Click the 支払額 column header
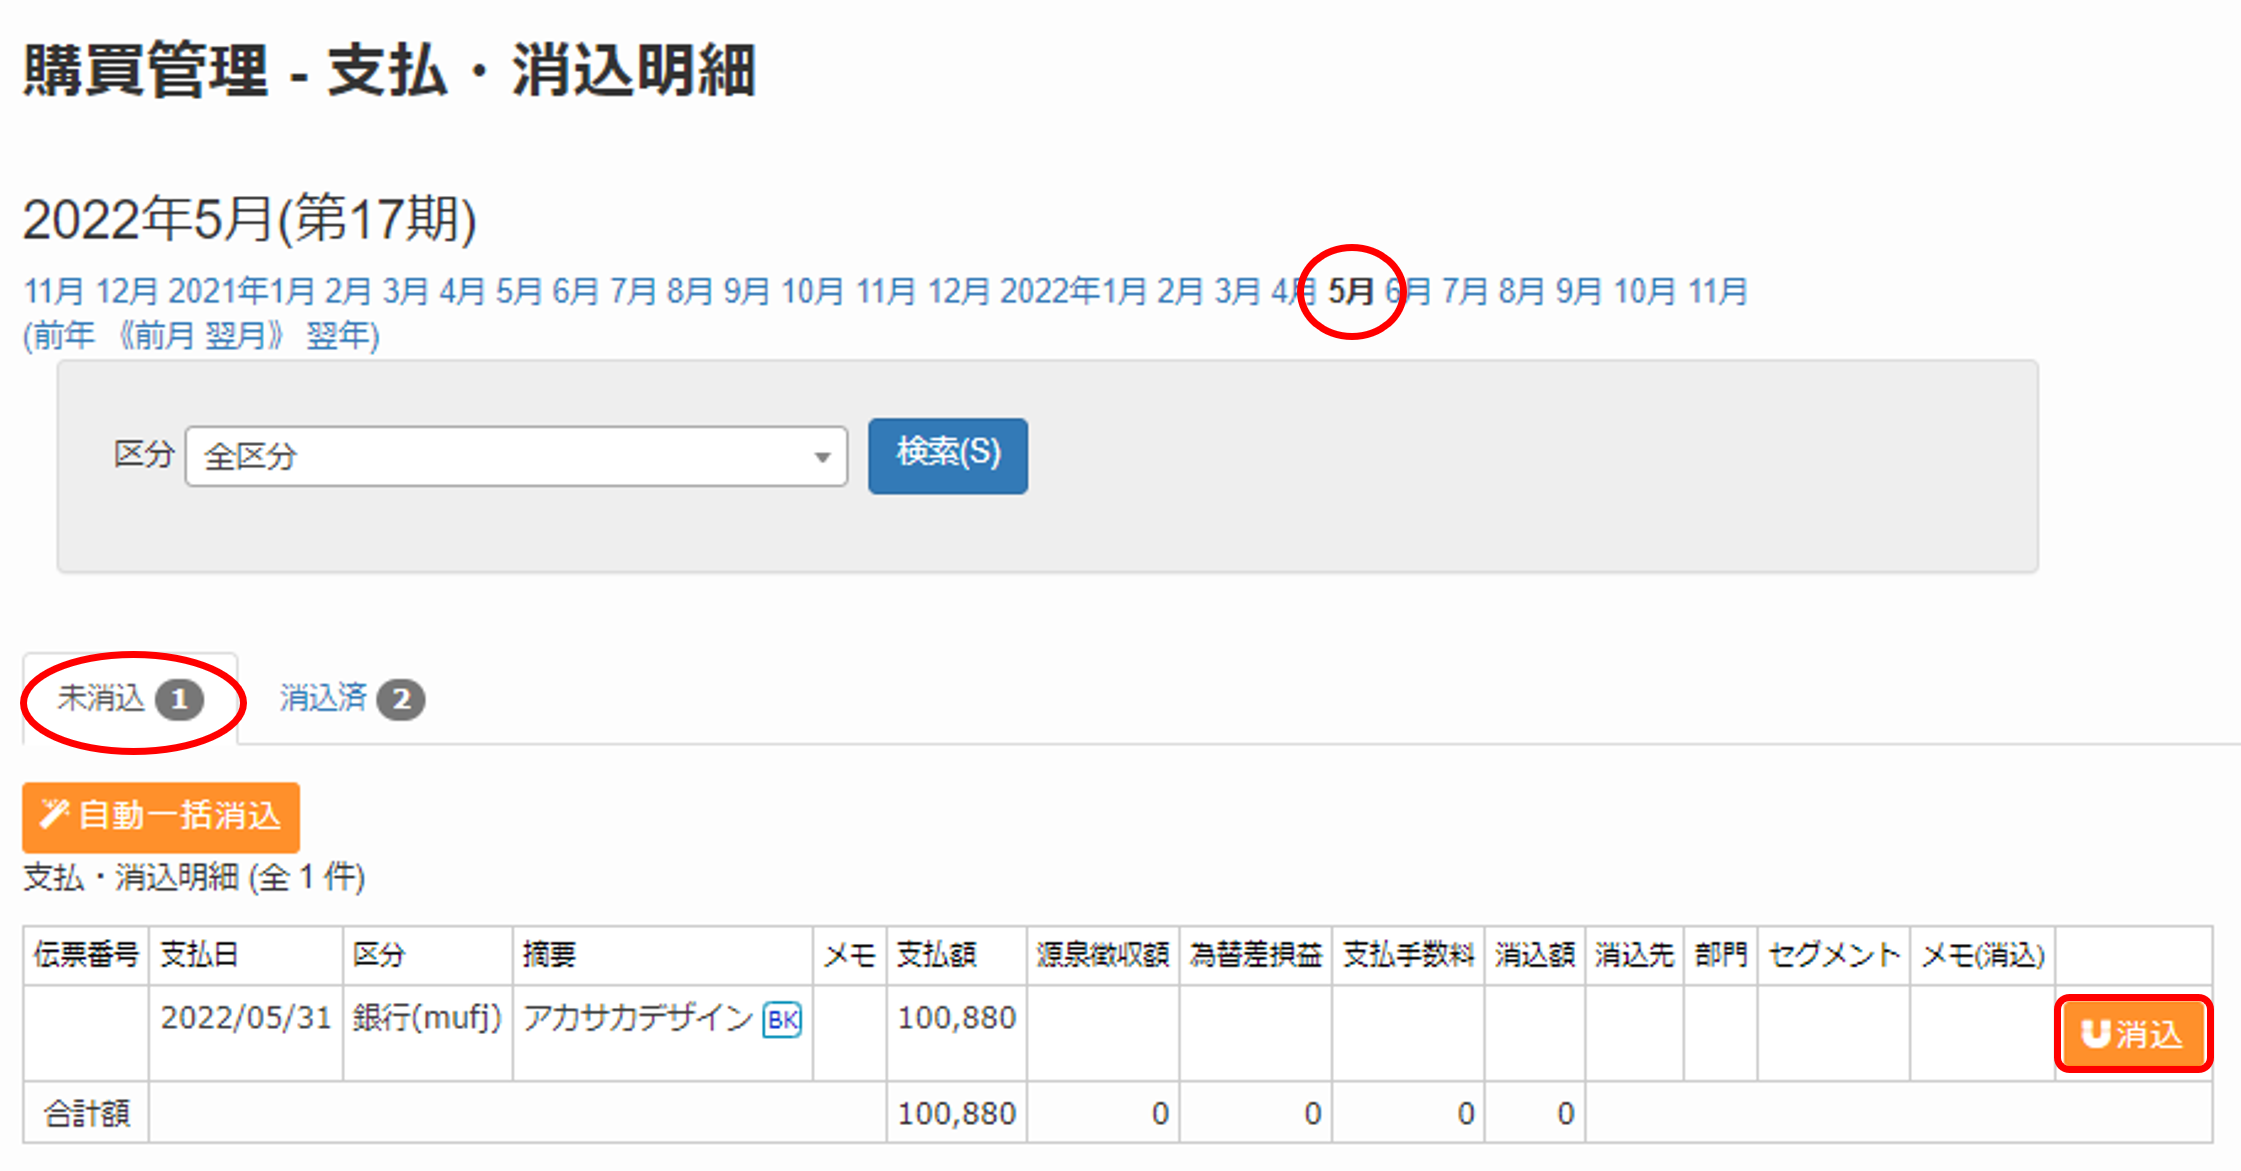2241x1171 pixels. point(936,954)
